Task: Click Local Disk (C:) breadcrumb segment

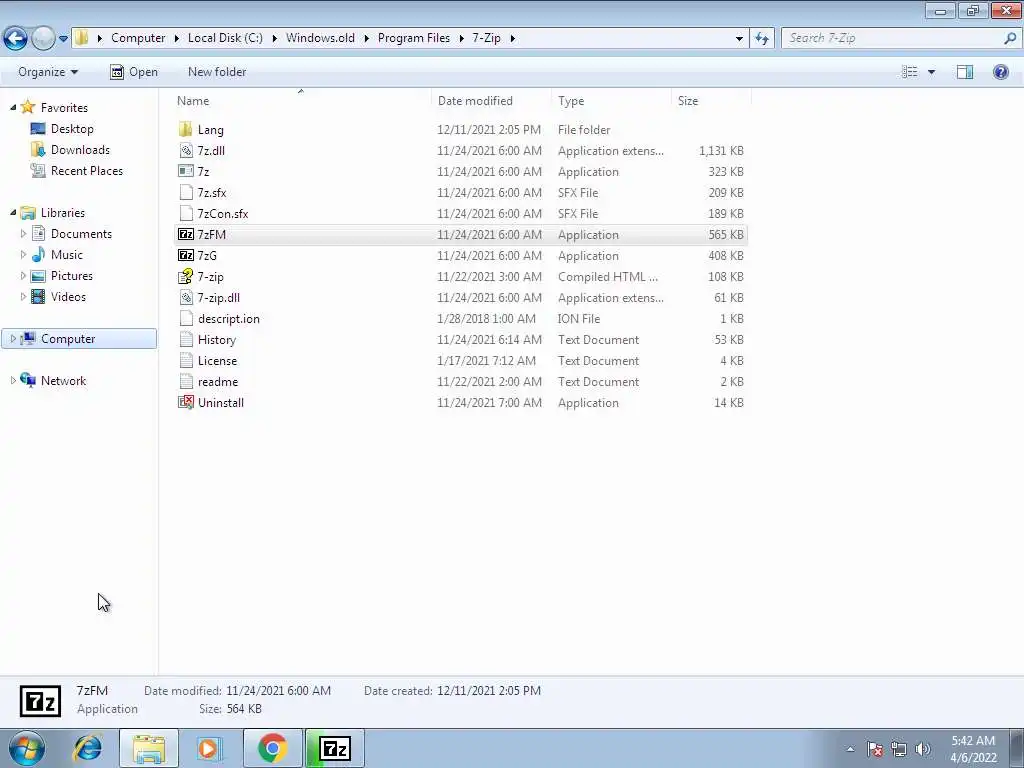Action: 225,38
